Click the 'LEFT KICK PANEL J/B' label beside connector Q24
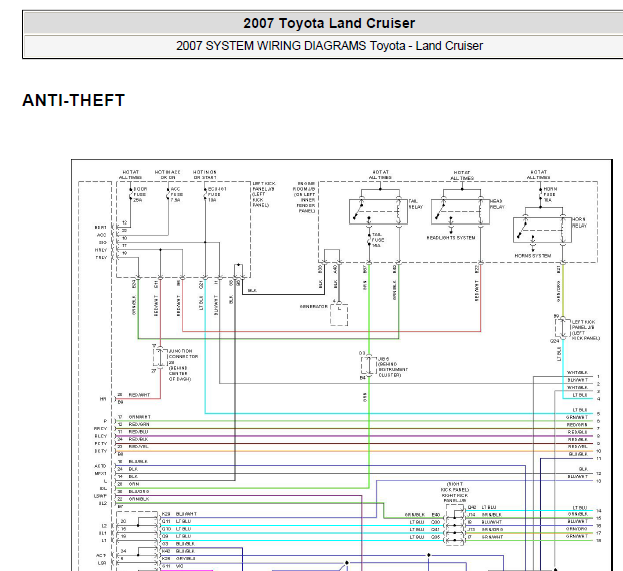The image size is (623, 571). (586, 330)
